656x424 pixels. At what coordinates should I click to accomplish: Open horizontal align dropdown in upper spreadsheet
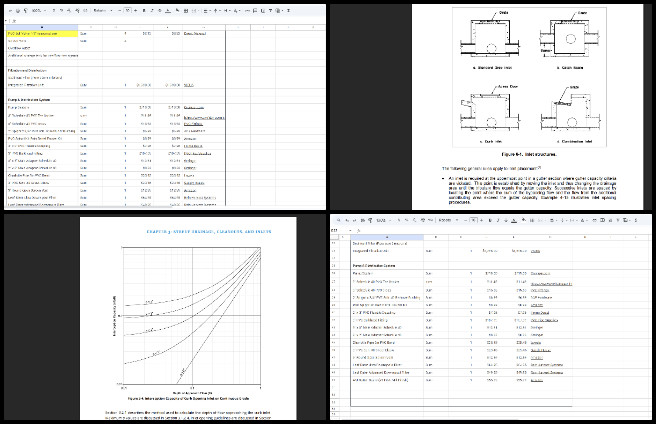tap(206, 10)
